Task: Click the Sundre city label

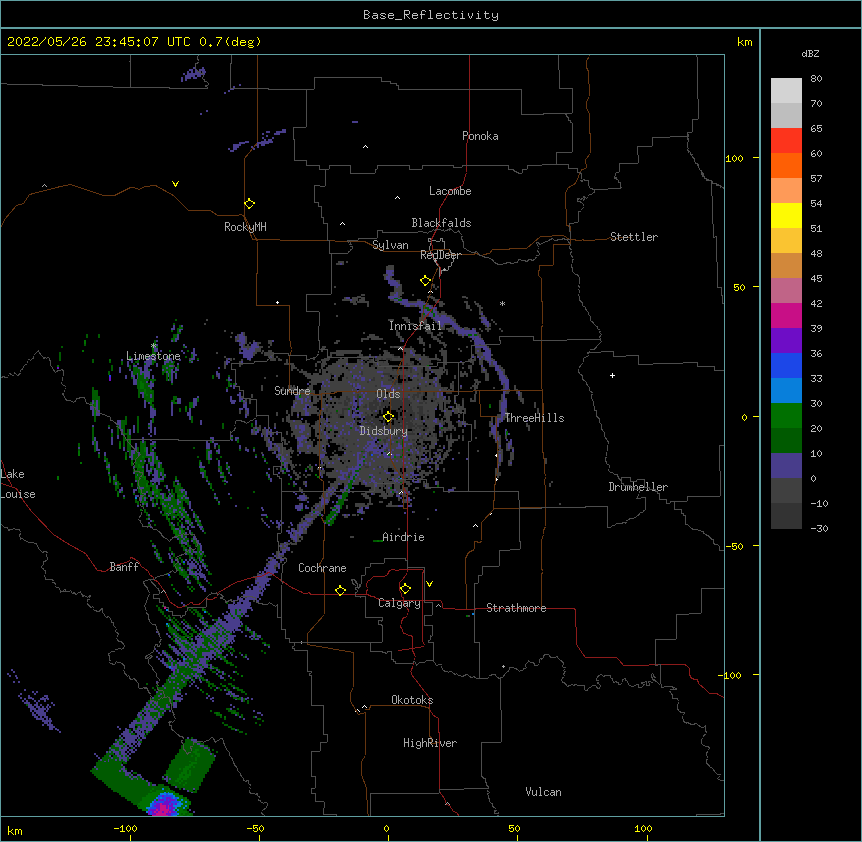Action: (292, 391)
